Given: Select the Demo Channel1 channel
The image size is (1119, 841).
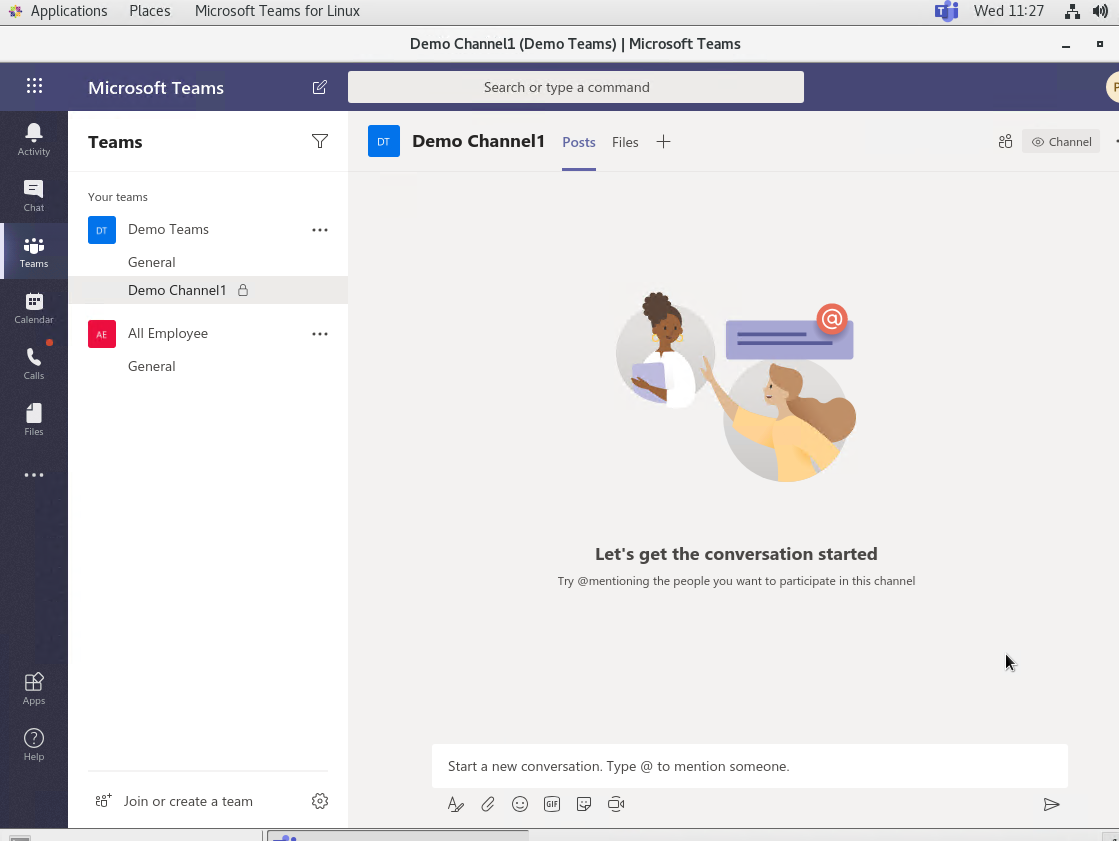Looking at the screenshot, I should (208, 290).
